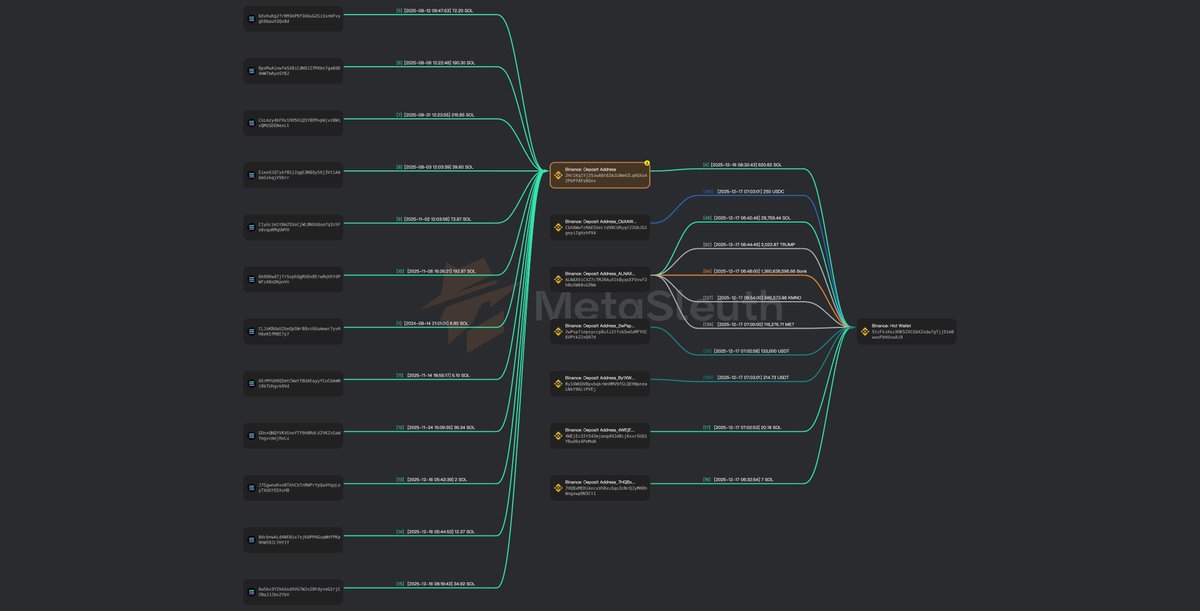Select address text of the 5.10 SOL sender
1200x611 pixels.
(299, 383)
